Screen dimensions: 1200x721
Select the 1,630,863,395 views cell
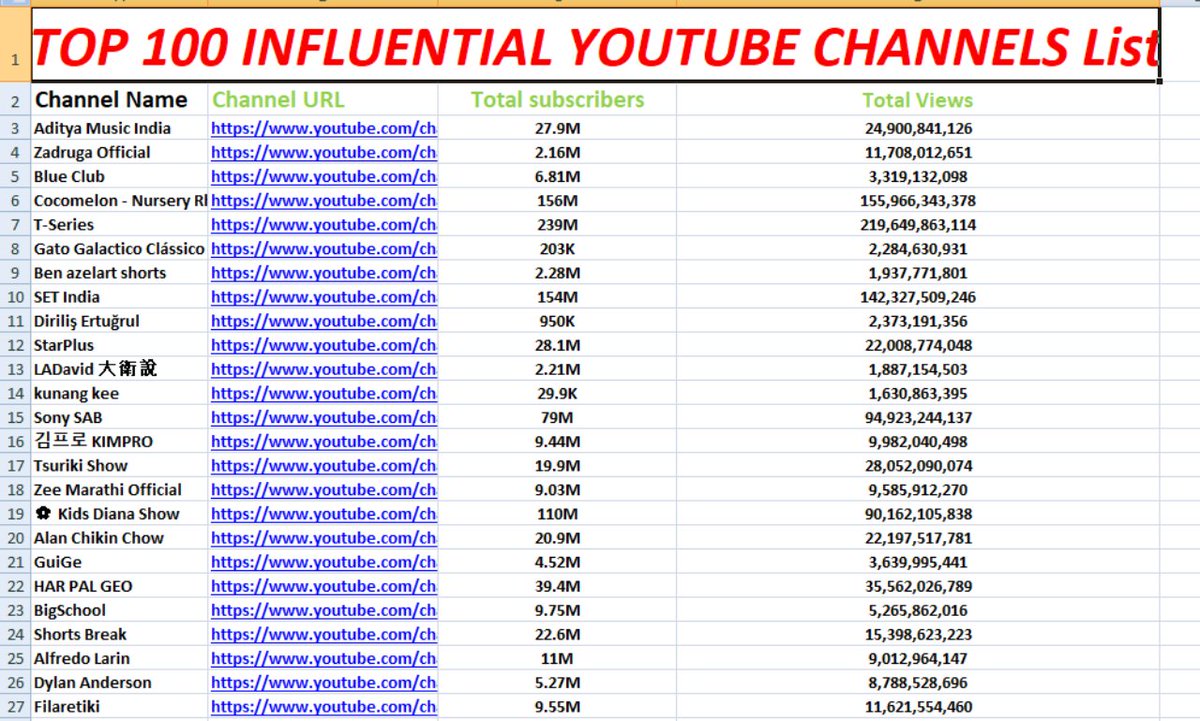(918, 393)
